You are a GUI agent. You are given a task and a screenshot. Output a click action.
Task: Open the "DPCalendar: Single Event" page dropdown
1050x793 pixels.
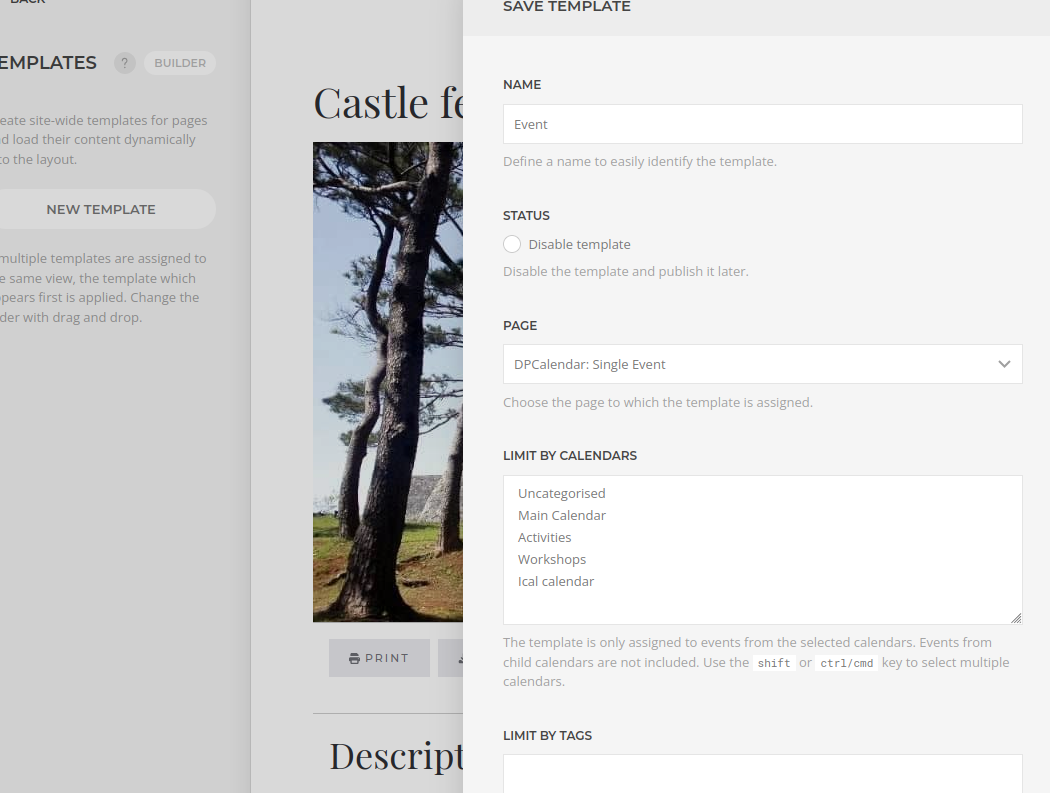click(x=760, y=364)
